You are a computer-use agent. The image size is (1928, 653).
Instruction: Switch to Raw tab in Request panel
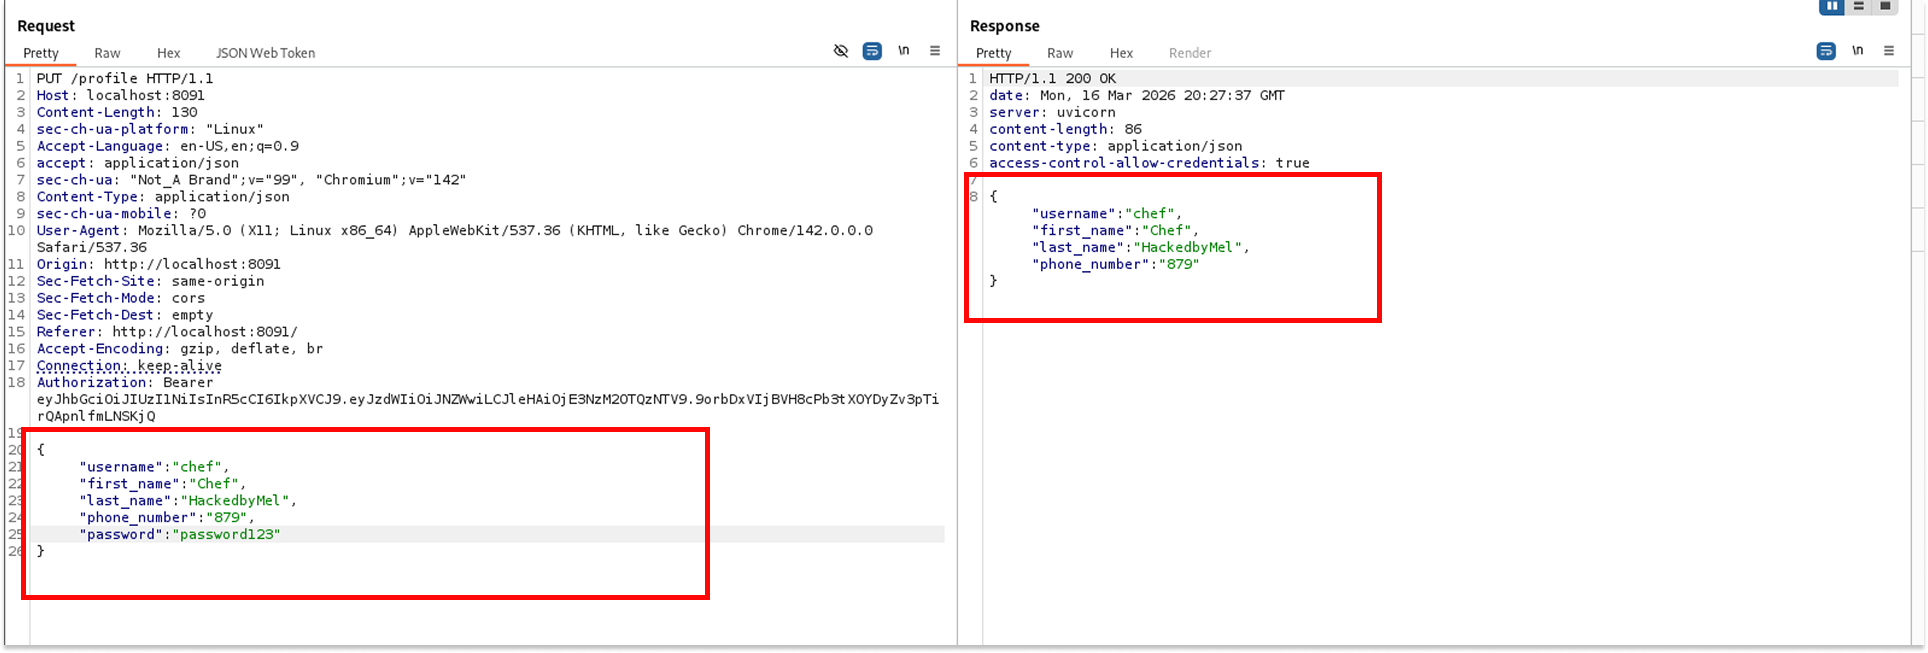point(107,53)
